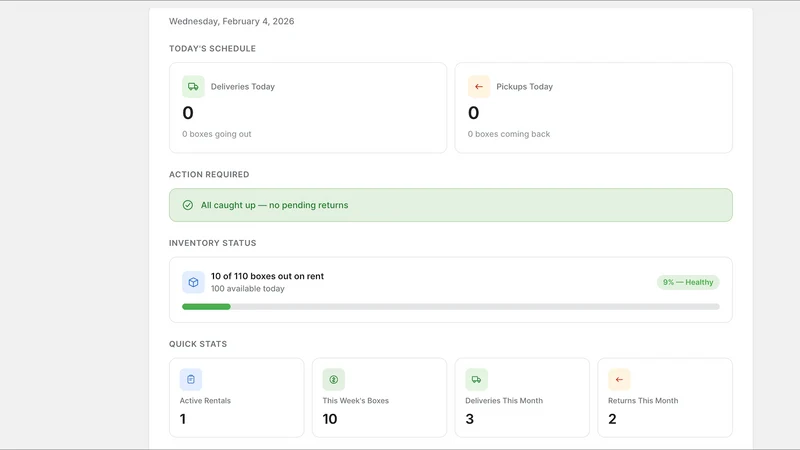Click the 'Active Rentals' label
The width and height of the screenshot is (800, 450).
[205, 401]
